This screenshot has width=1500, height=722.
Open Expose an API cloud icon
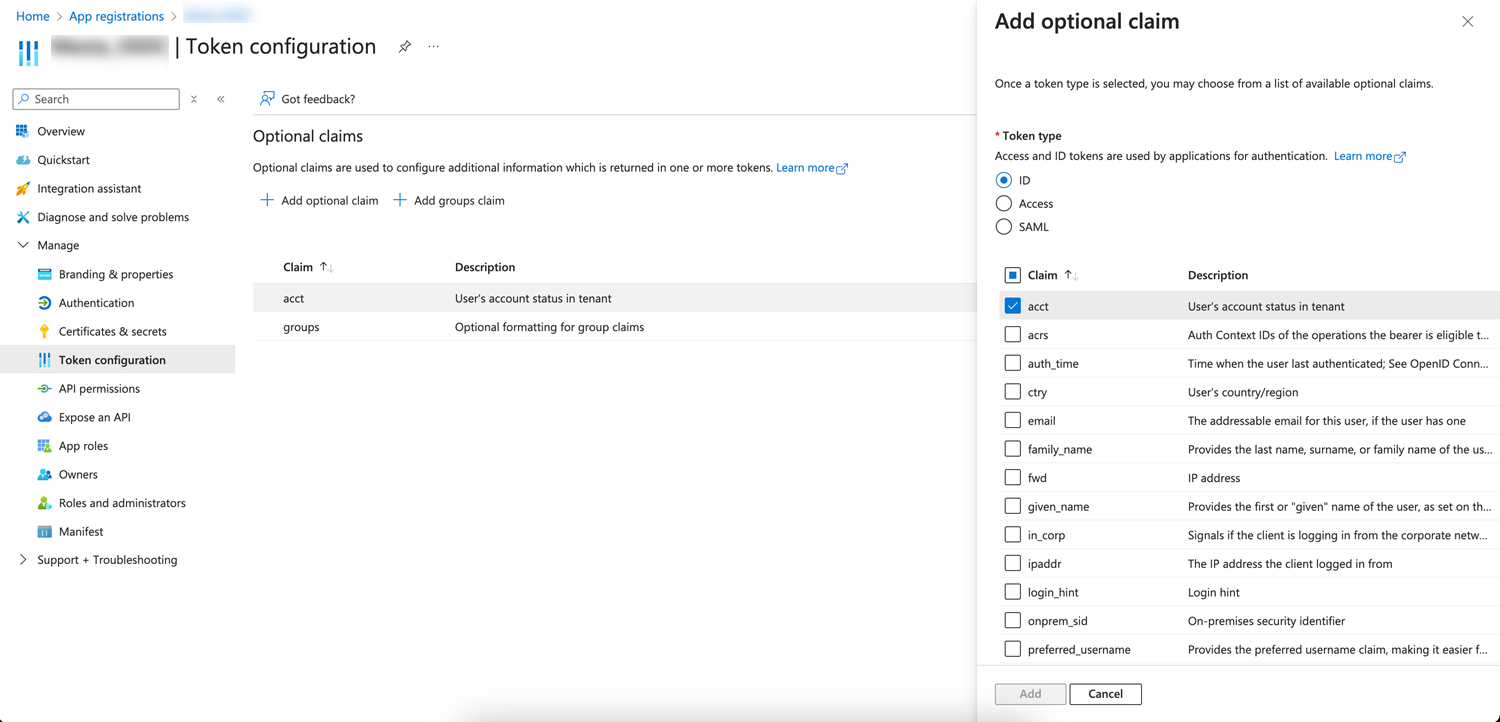pos(44,417)
